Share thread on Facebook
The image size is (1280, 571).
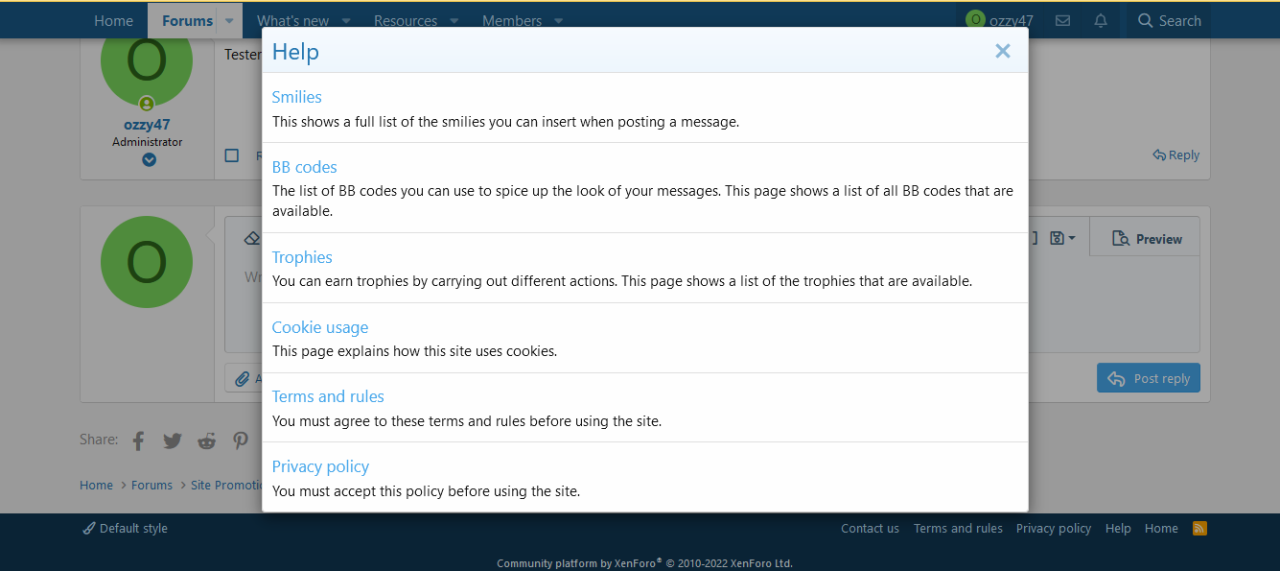point(139,441)
